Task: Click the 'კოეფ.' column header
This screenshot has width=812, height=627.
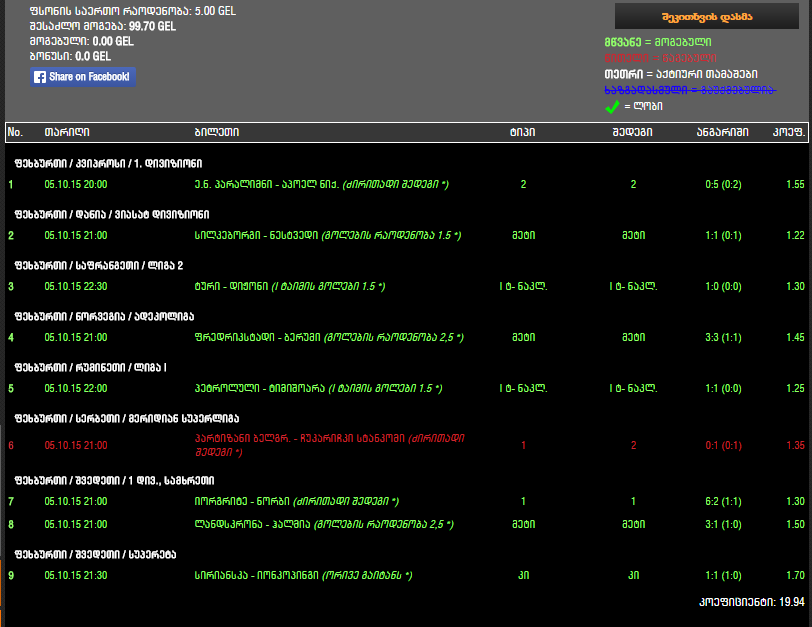Action: (x=789, y=132)
